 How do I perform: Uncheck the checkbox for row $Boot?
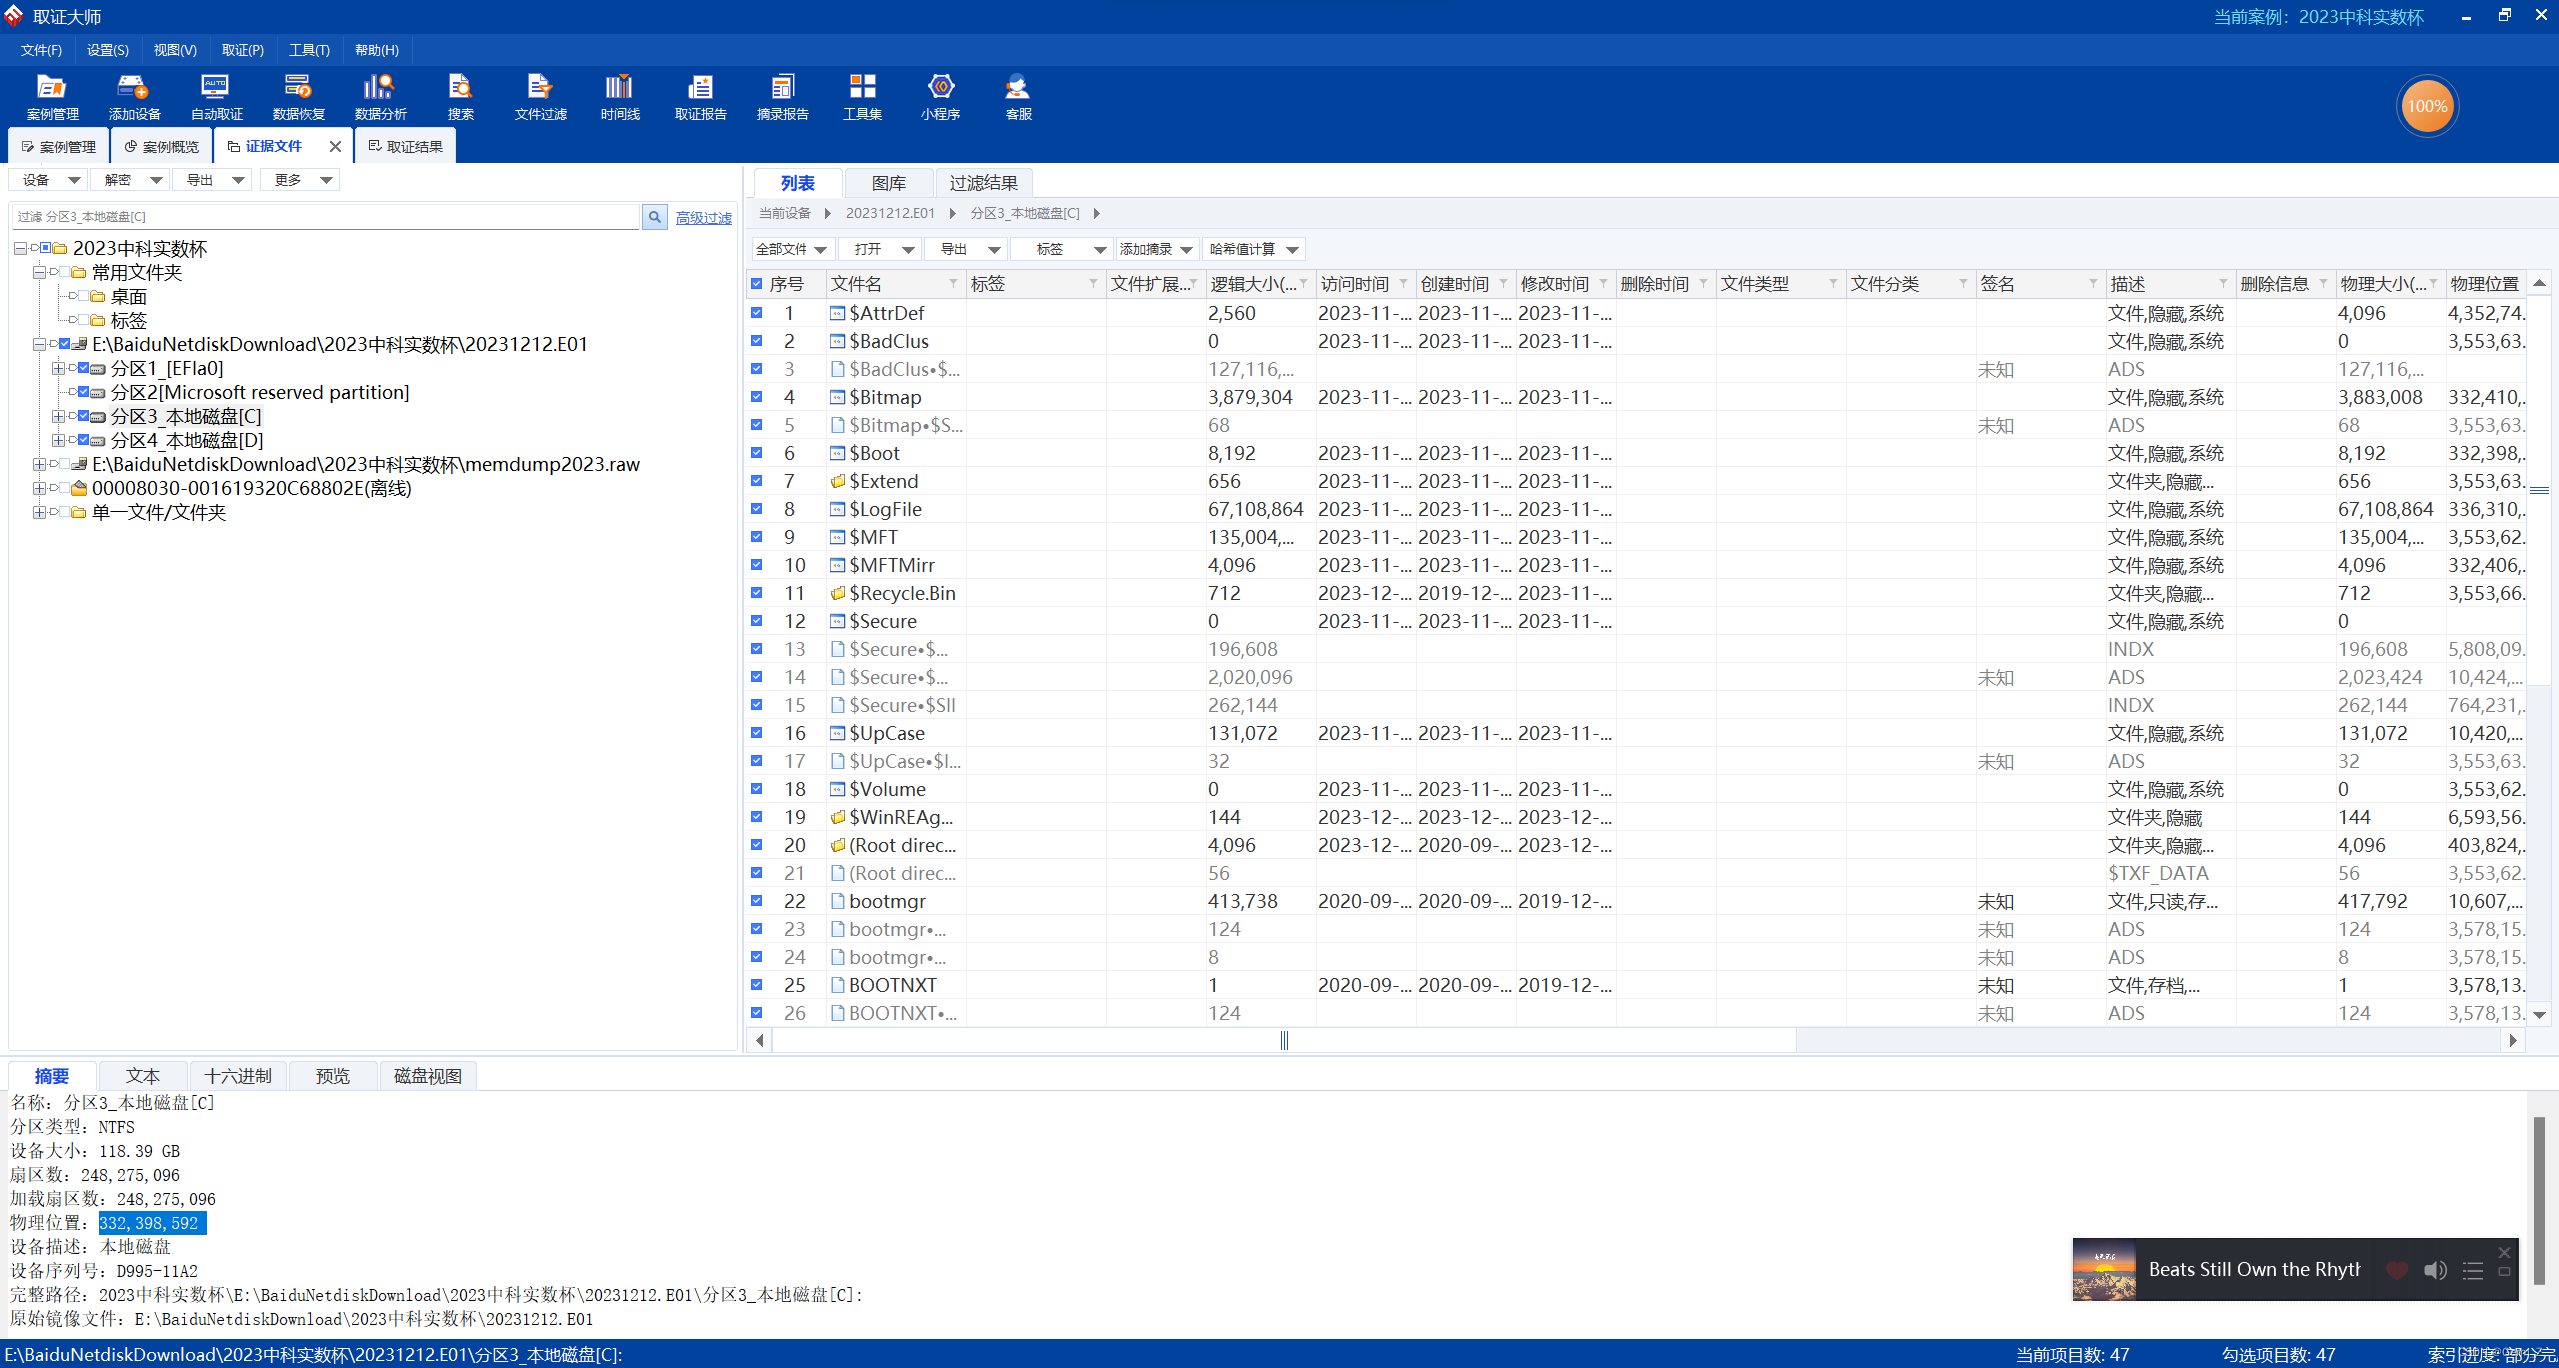pyautogui.click(x=757, y=453)
